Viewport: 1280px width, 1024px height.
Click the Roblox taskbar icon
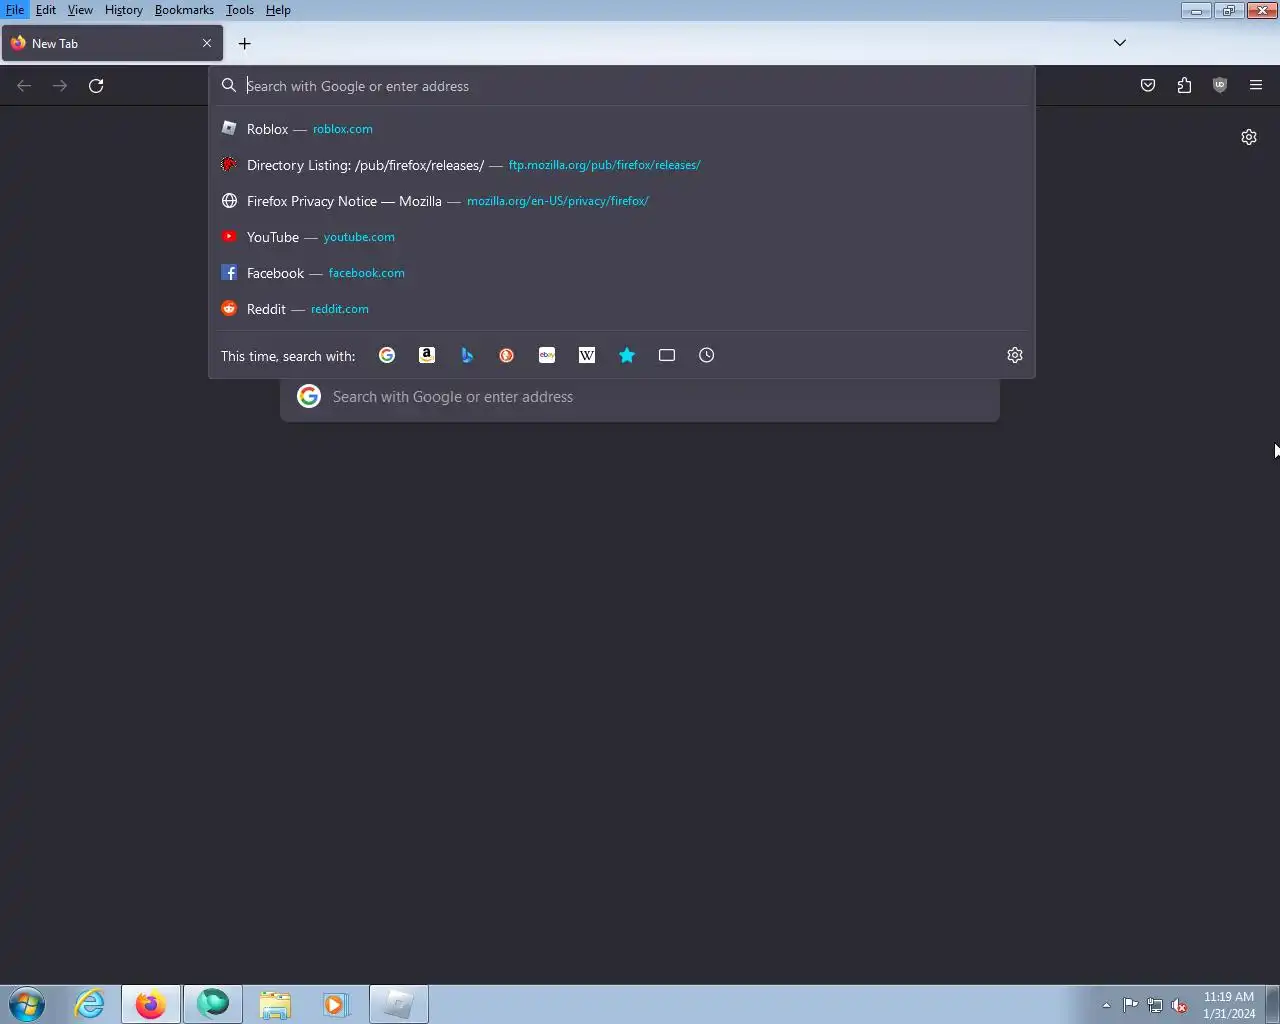[399, 1004]
